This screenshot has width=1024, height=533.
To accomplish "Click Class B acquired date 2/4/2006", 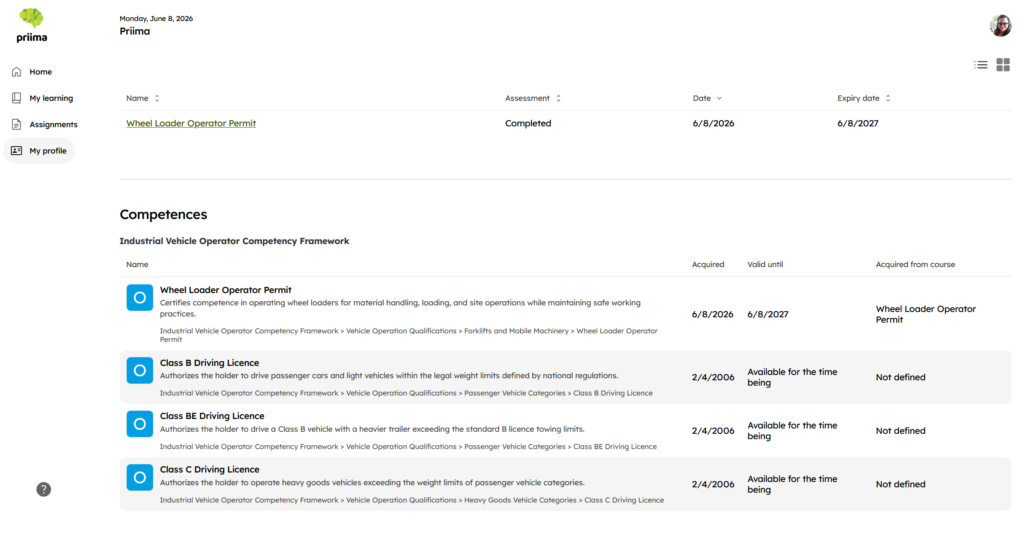I will point(712,378).
